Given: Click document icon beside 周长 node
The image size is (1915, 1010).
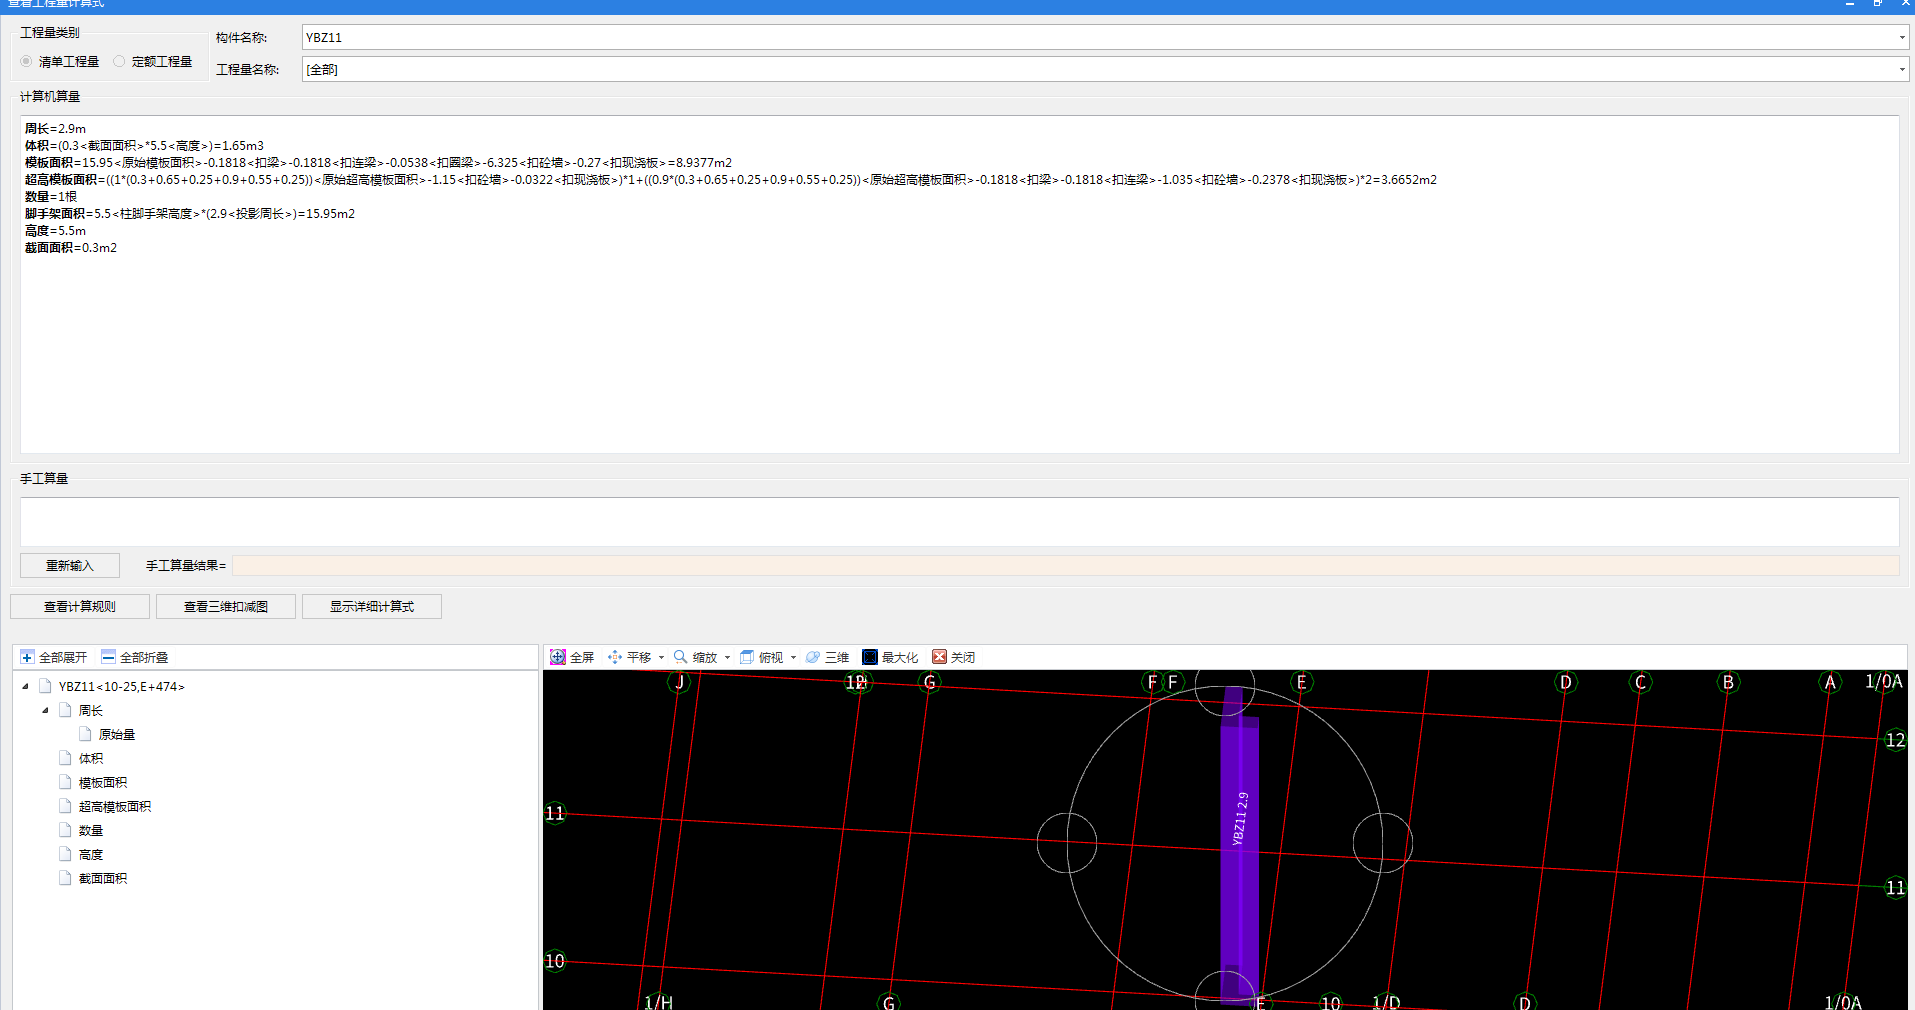Looking at the screenshot, I should 65,710.
